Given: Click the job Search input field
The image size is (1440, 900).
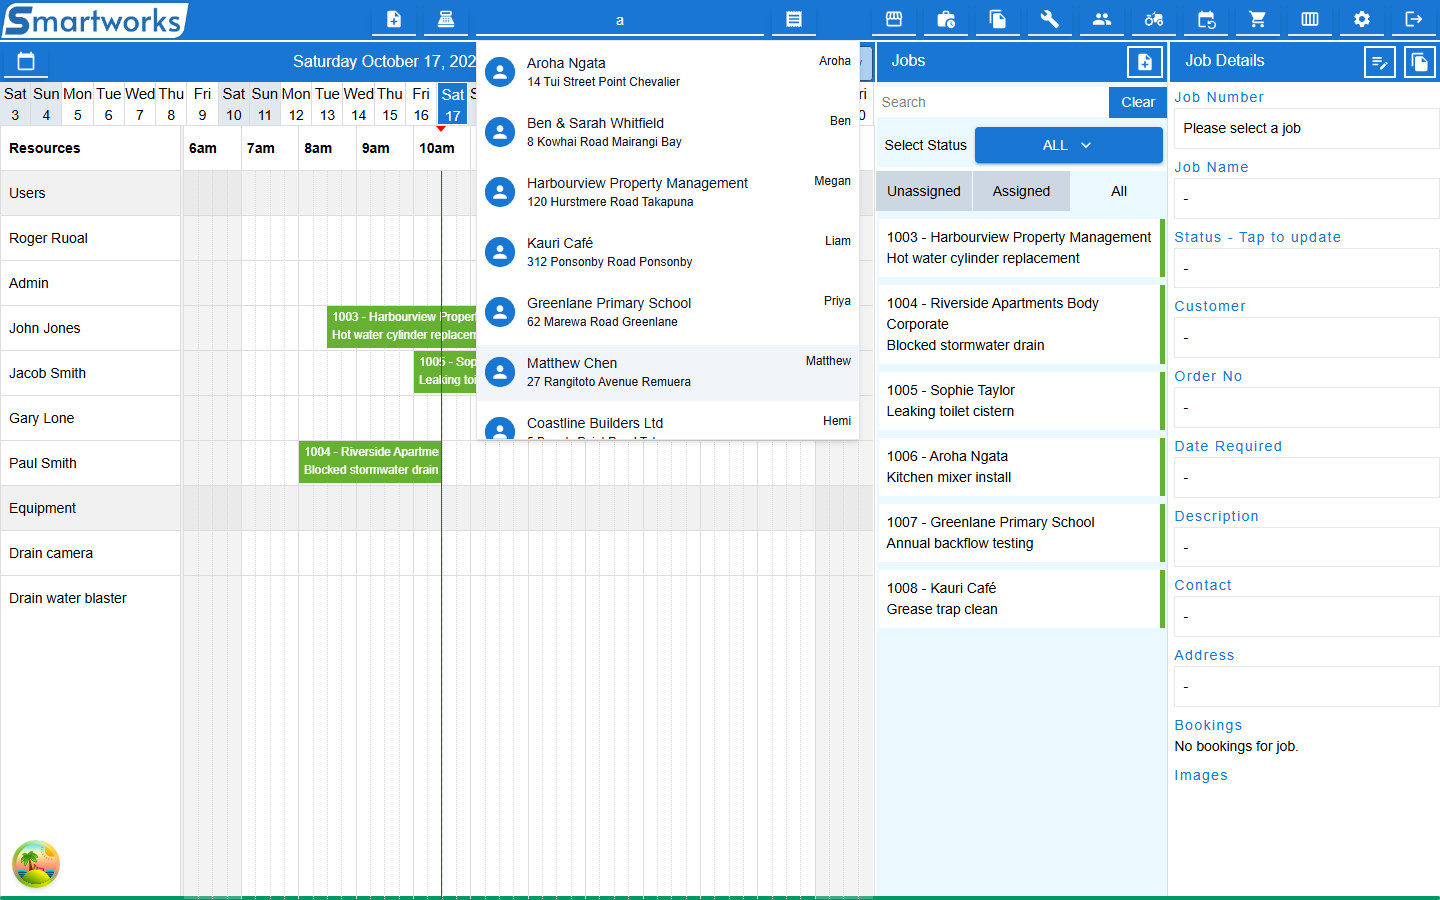Looking at the screenshot, I should [x=992, y=102].
